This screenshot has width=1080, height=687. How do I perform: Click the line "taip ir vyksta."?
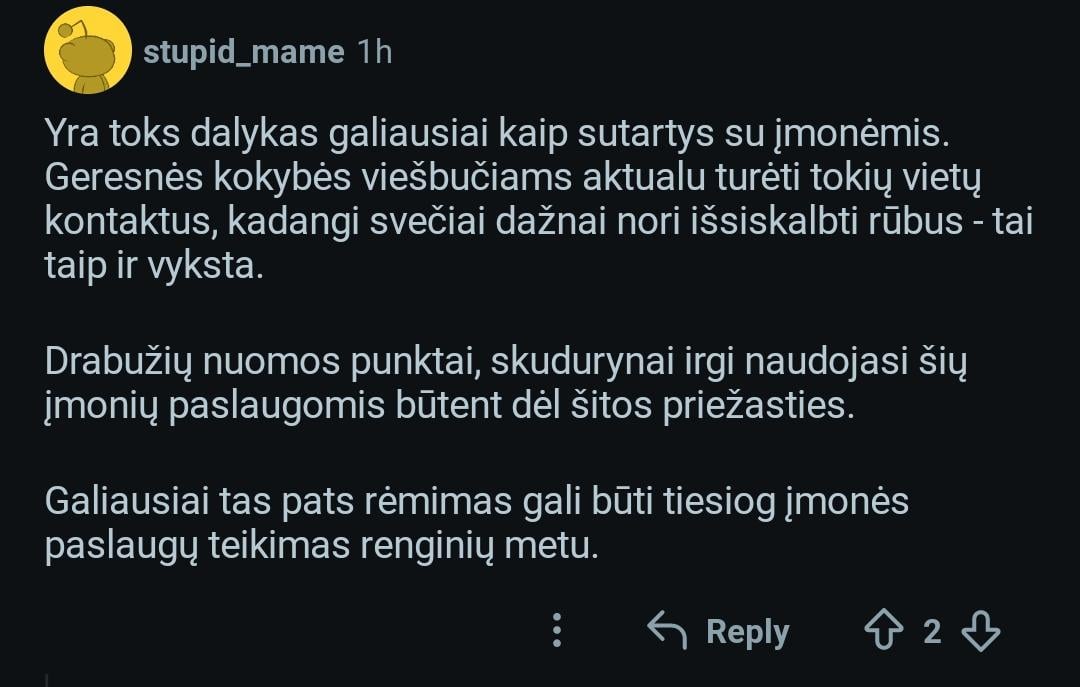point(154,268)
